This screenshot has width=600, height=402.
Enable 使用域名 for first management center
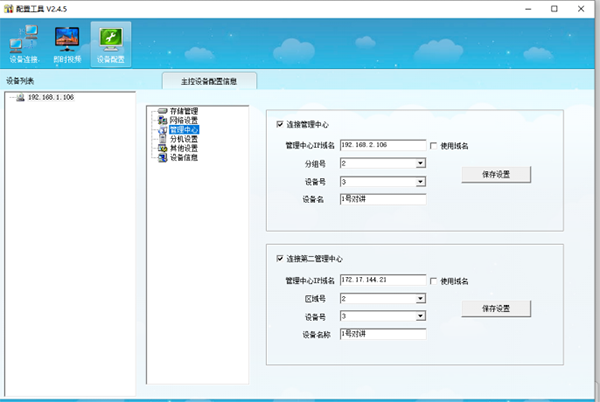pos(433,146)
